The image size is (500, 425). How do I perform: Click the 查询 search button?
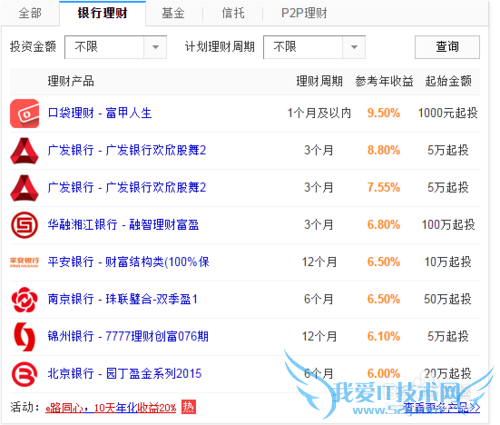(447, 47)
